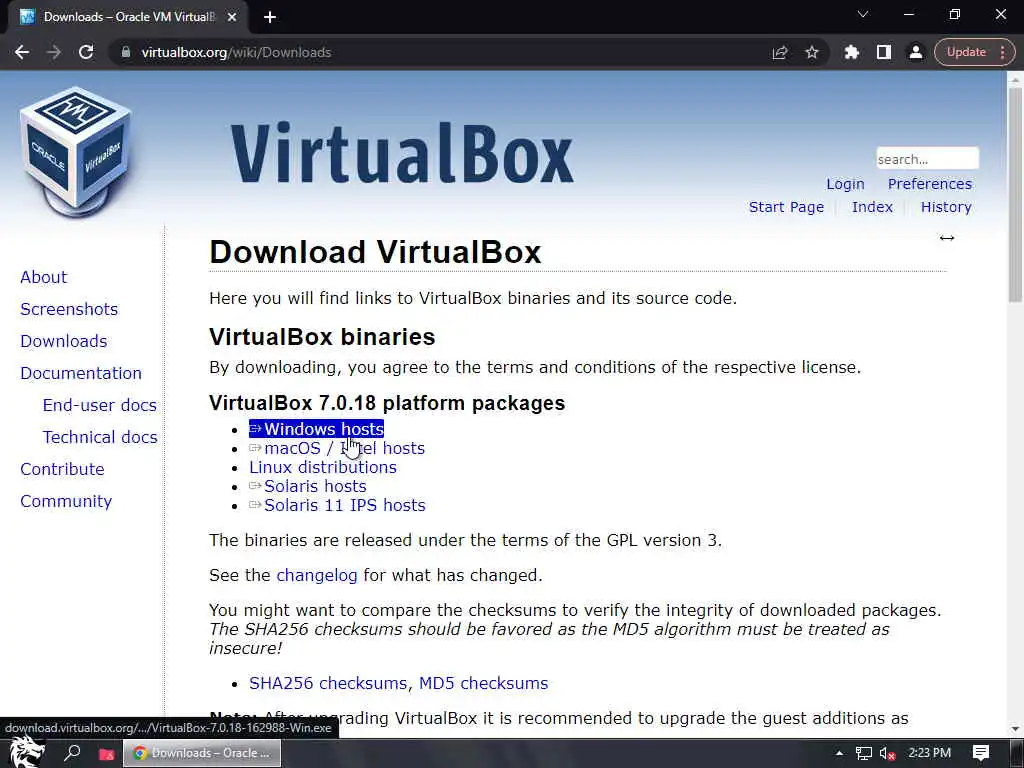View site security lock info
Image resolution: width=1024 pixels, height=768 pixels.
pos(126,52)
